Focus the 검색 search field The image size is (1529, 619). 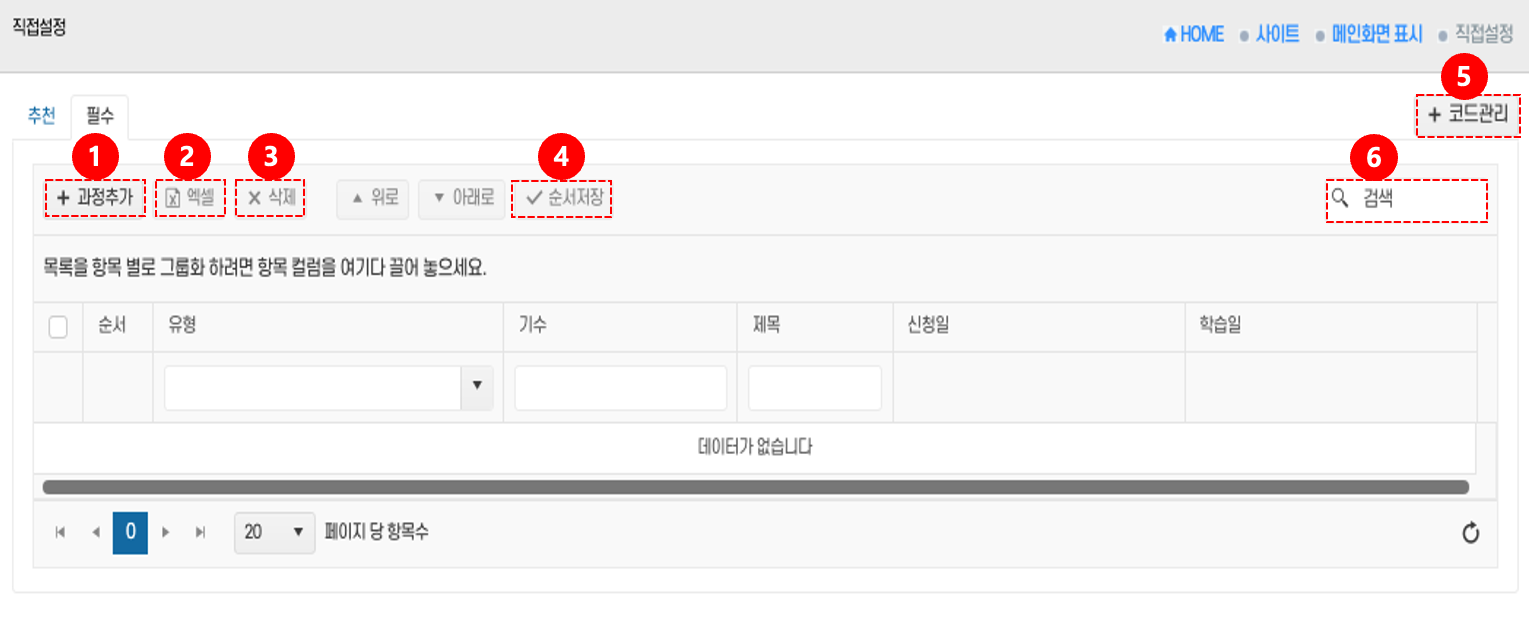tap(1418, 200)
